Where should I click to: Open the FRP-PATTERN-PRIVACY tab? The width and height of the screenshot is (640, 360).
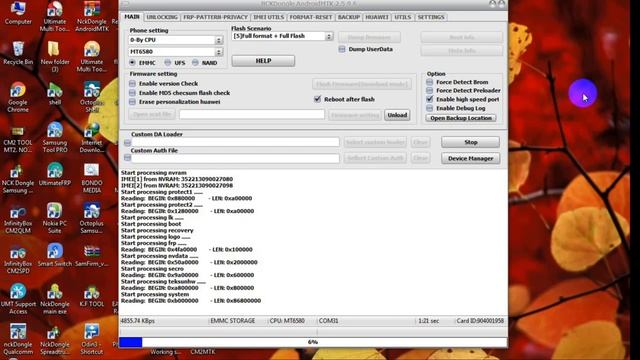pos(216,17)
